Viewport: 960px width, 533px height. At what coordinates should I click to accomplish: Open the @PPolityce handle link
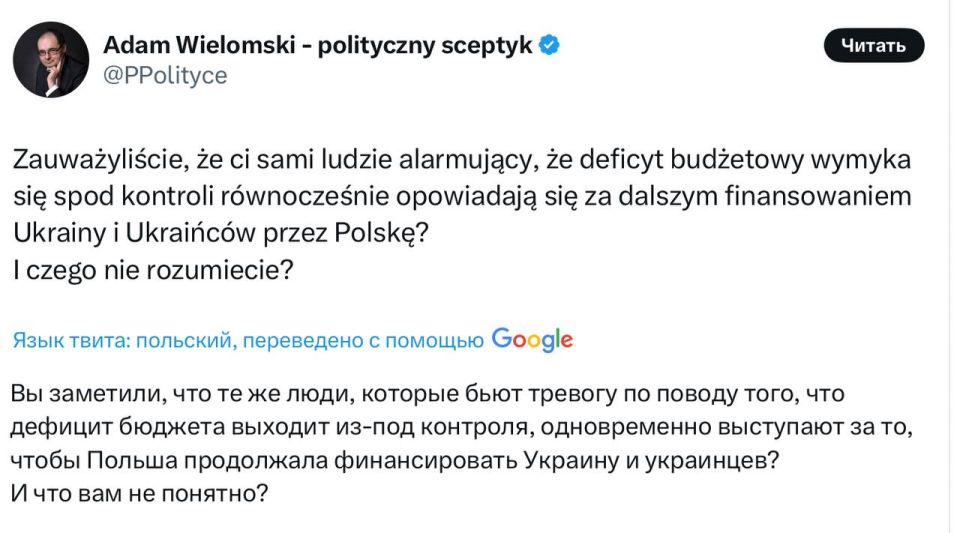click(165, 75)
